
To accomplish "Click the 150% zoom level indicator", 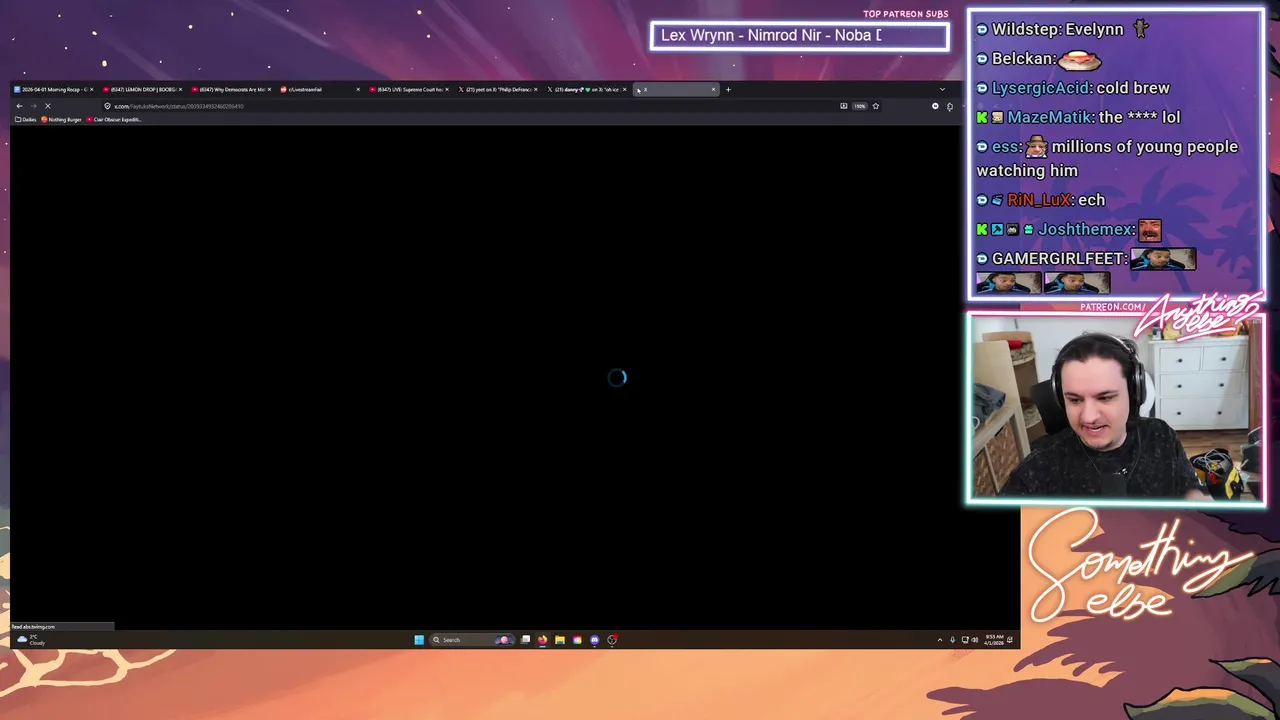I will click(859, 106).
